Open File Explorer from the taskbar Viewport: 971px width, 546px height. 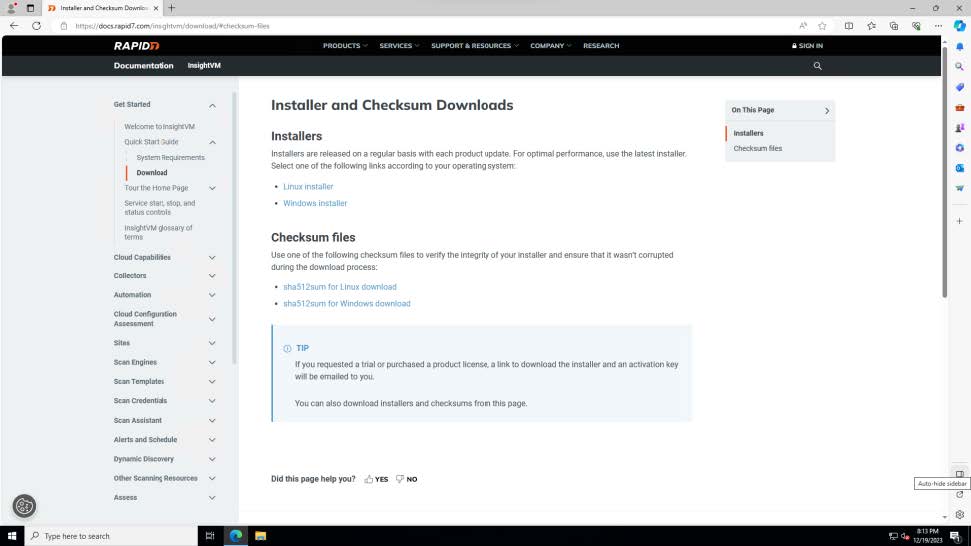pos(261,536)
